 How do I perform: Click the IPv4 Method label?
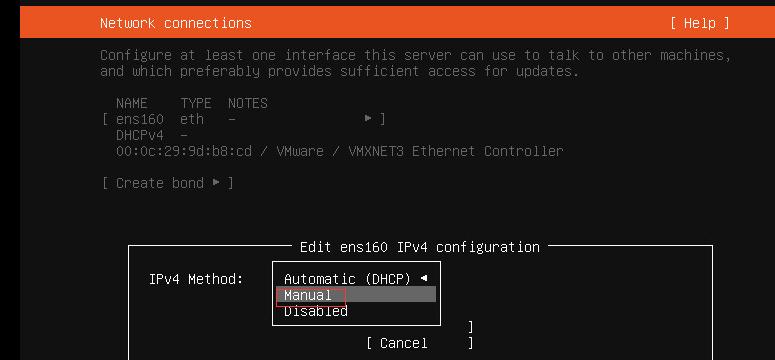pyautogui.click(x=196, y=279)
